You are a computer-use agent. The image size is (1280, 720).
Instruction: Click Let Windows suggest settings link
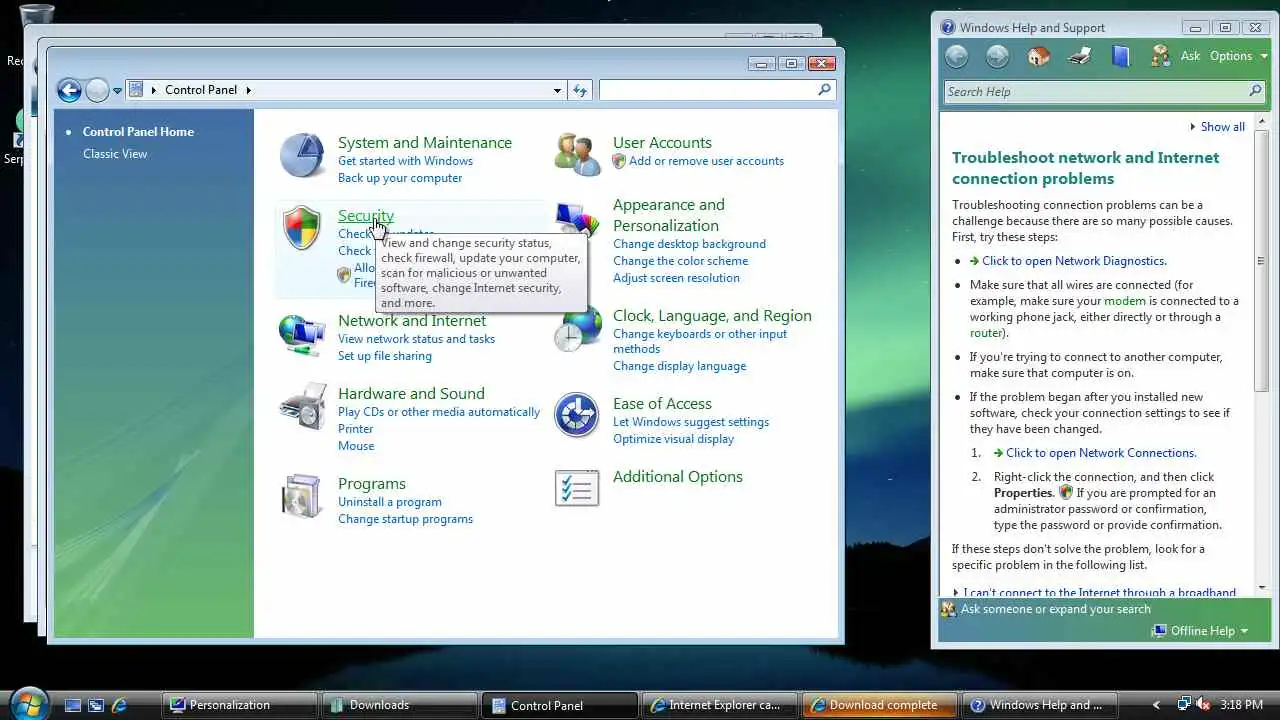pos(691,422)
